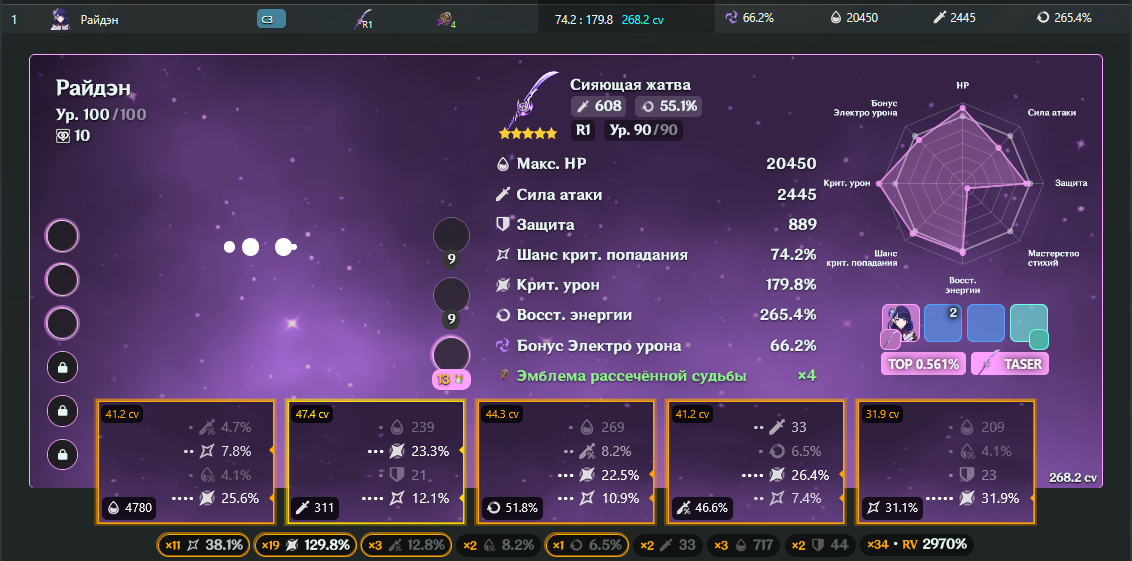Select the Шанс крит. попадания stat row

tap(657, 255)
